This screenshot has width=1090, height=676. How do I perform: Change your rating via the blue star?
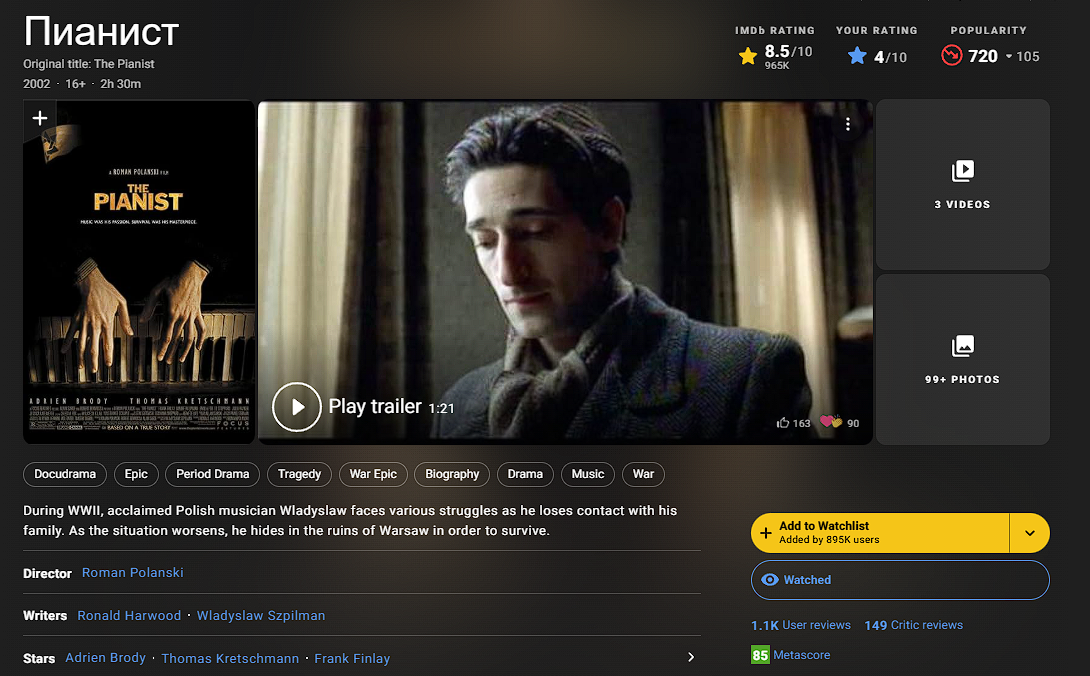coord(857,56)
